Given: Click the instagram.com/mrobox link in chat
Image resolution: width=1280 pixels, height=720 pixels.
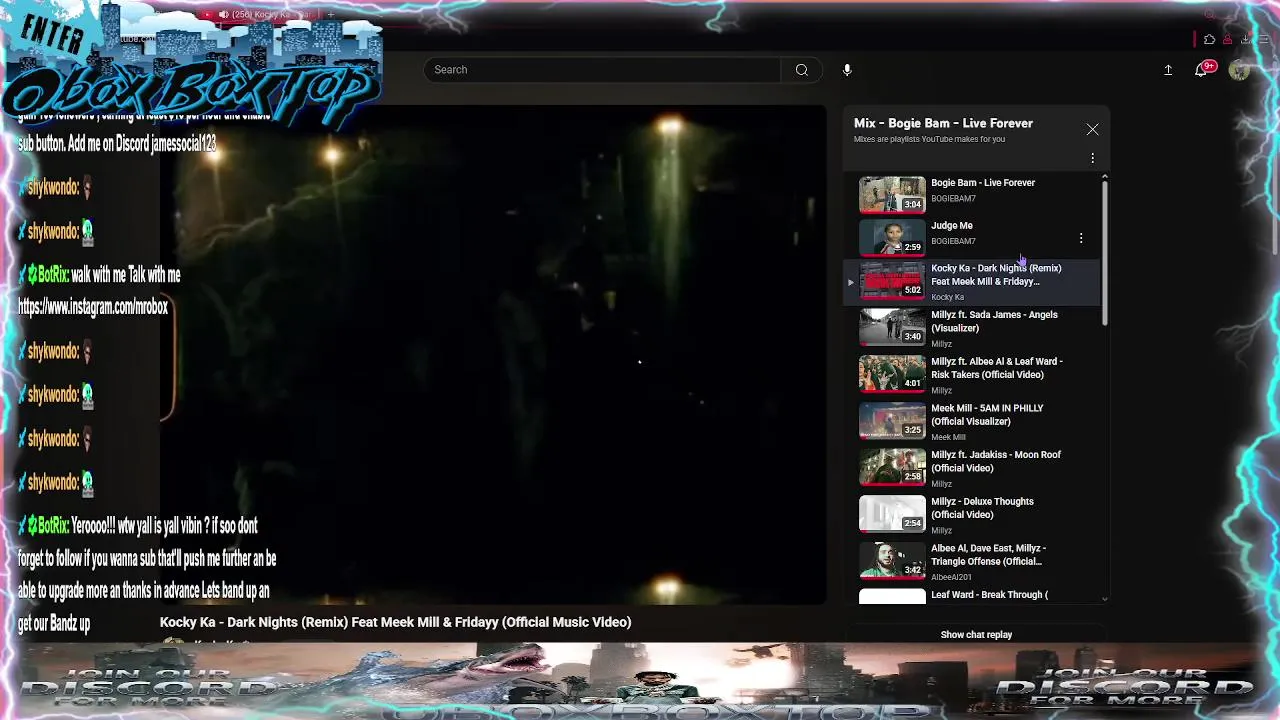Looking at the screenshot, I should click(x=93, y=308).
